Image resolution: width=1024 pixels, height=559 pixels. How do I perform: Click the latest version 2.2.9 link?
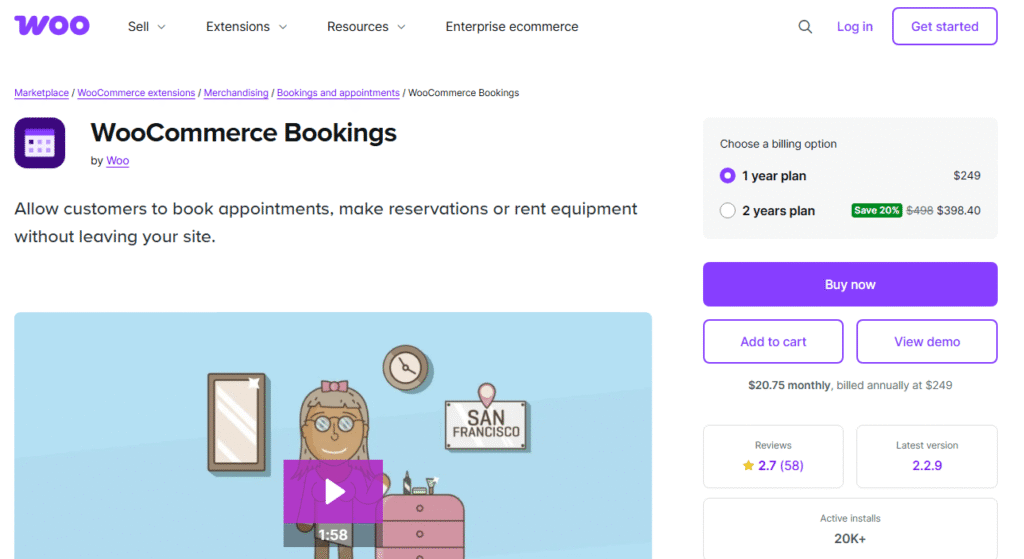[927, 466]
